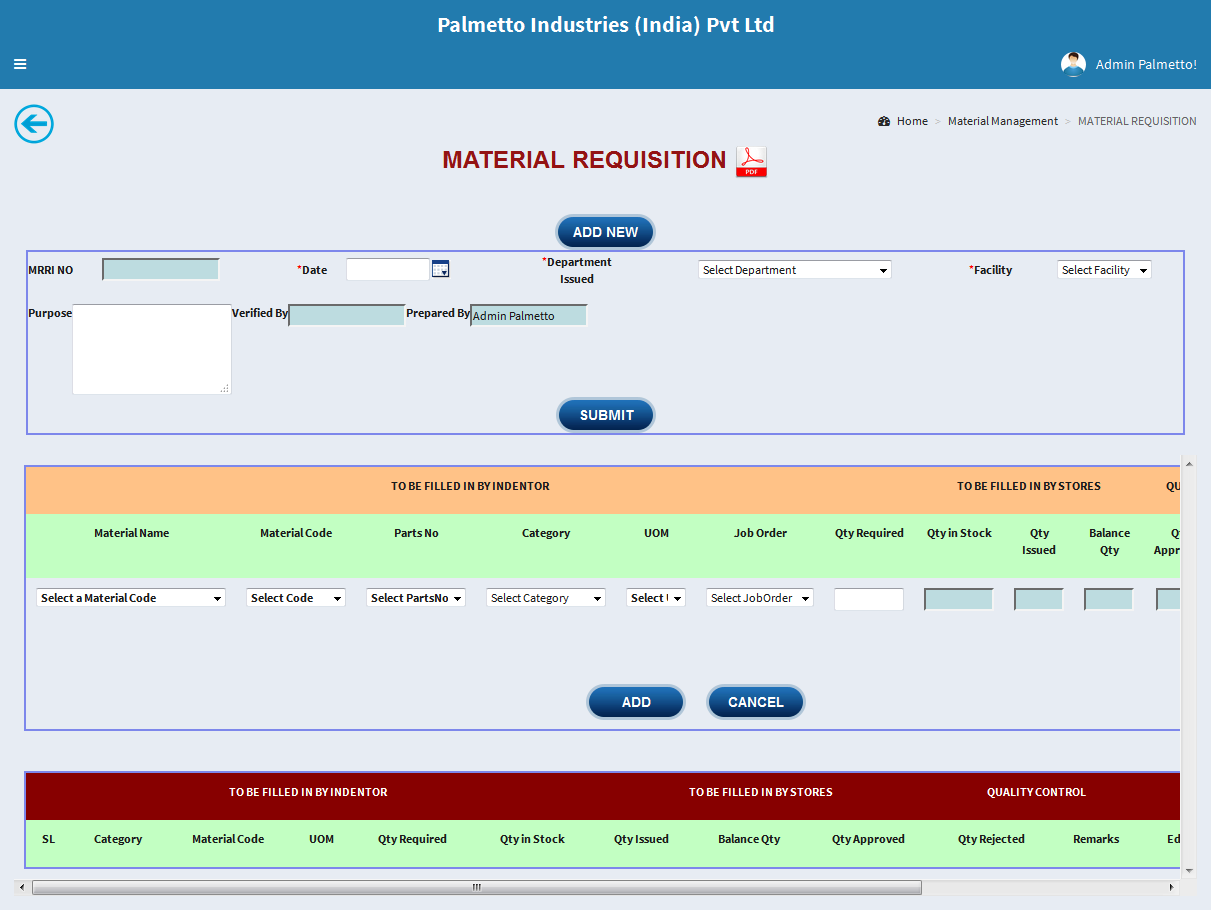The width and height of the screenshot is (1211, 910).
Task: Expand the Select JobOrder dropdown
Action: [x=760, y=598]
